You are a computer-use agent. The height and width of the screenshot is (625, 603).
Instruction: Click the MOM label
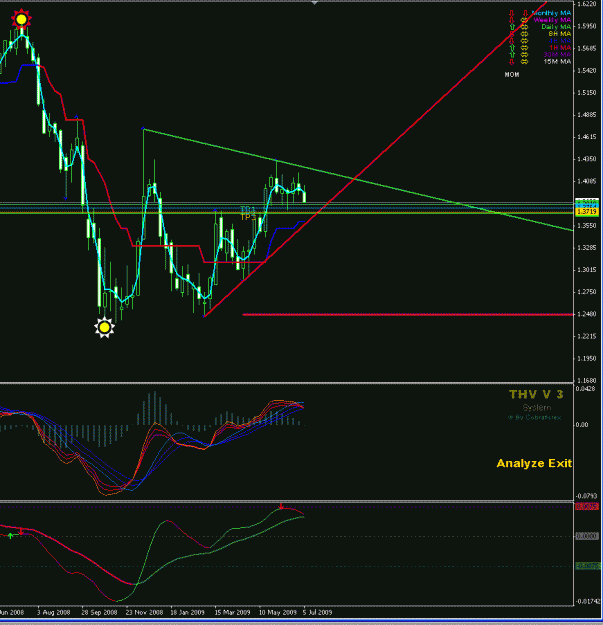point(512,75)
